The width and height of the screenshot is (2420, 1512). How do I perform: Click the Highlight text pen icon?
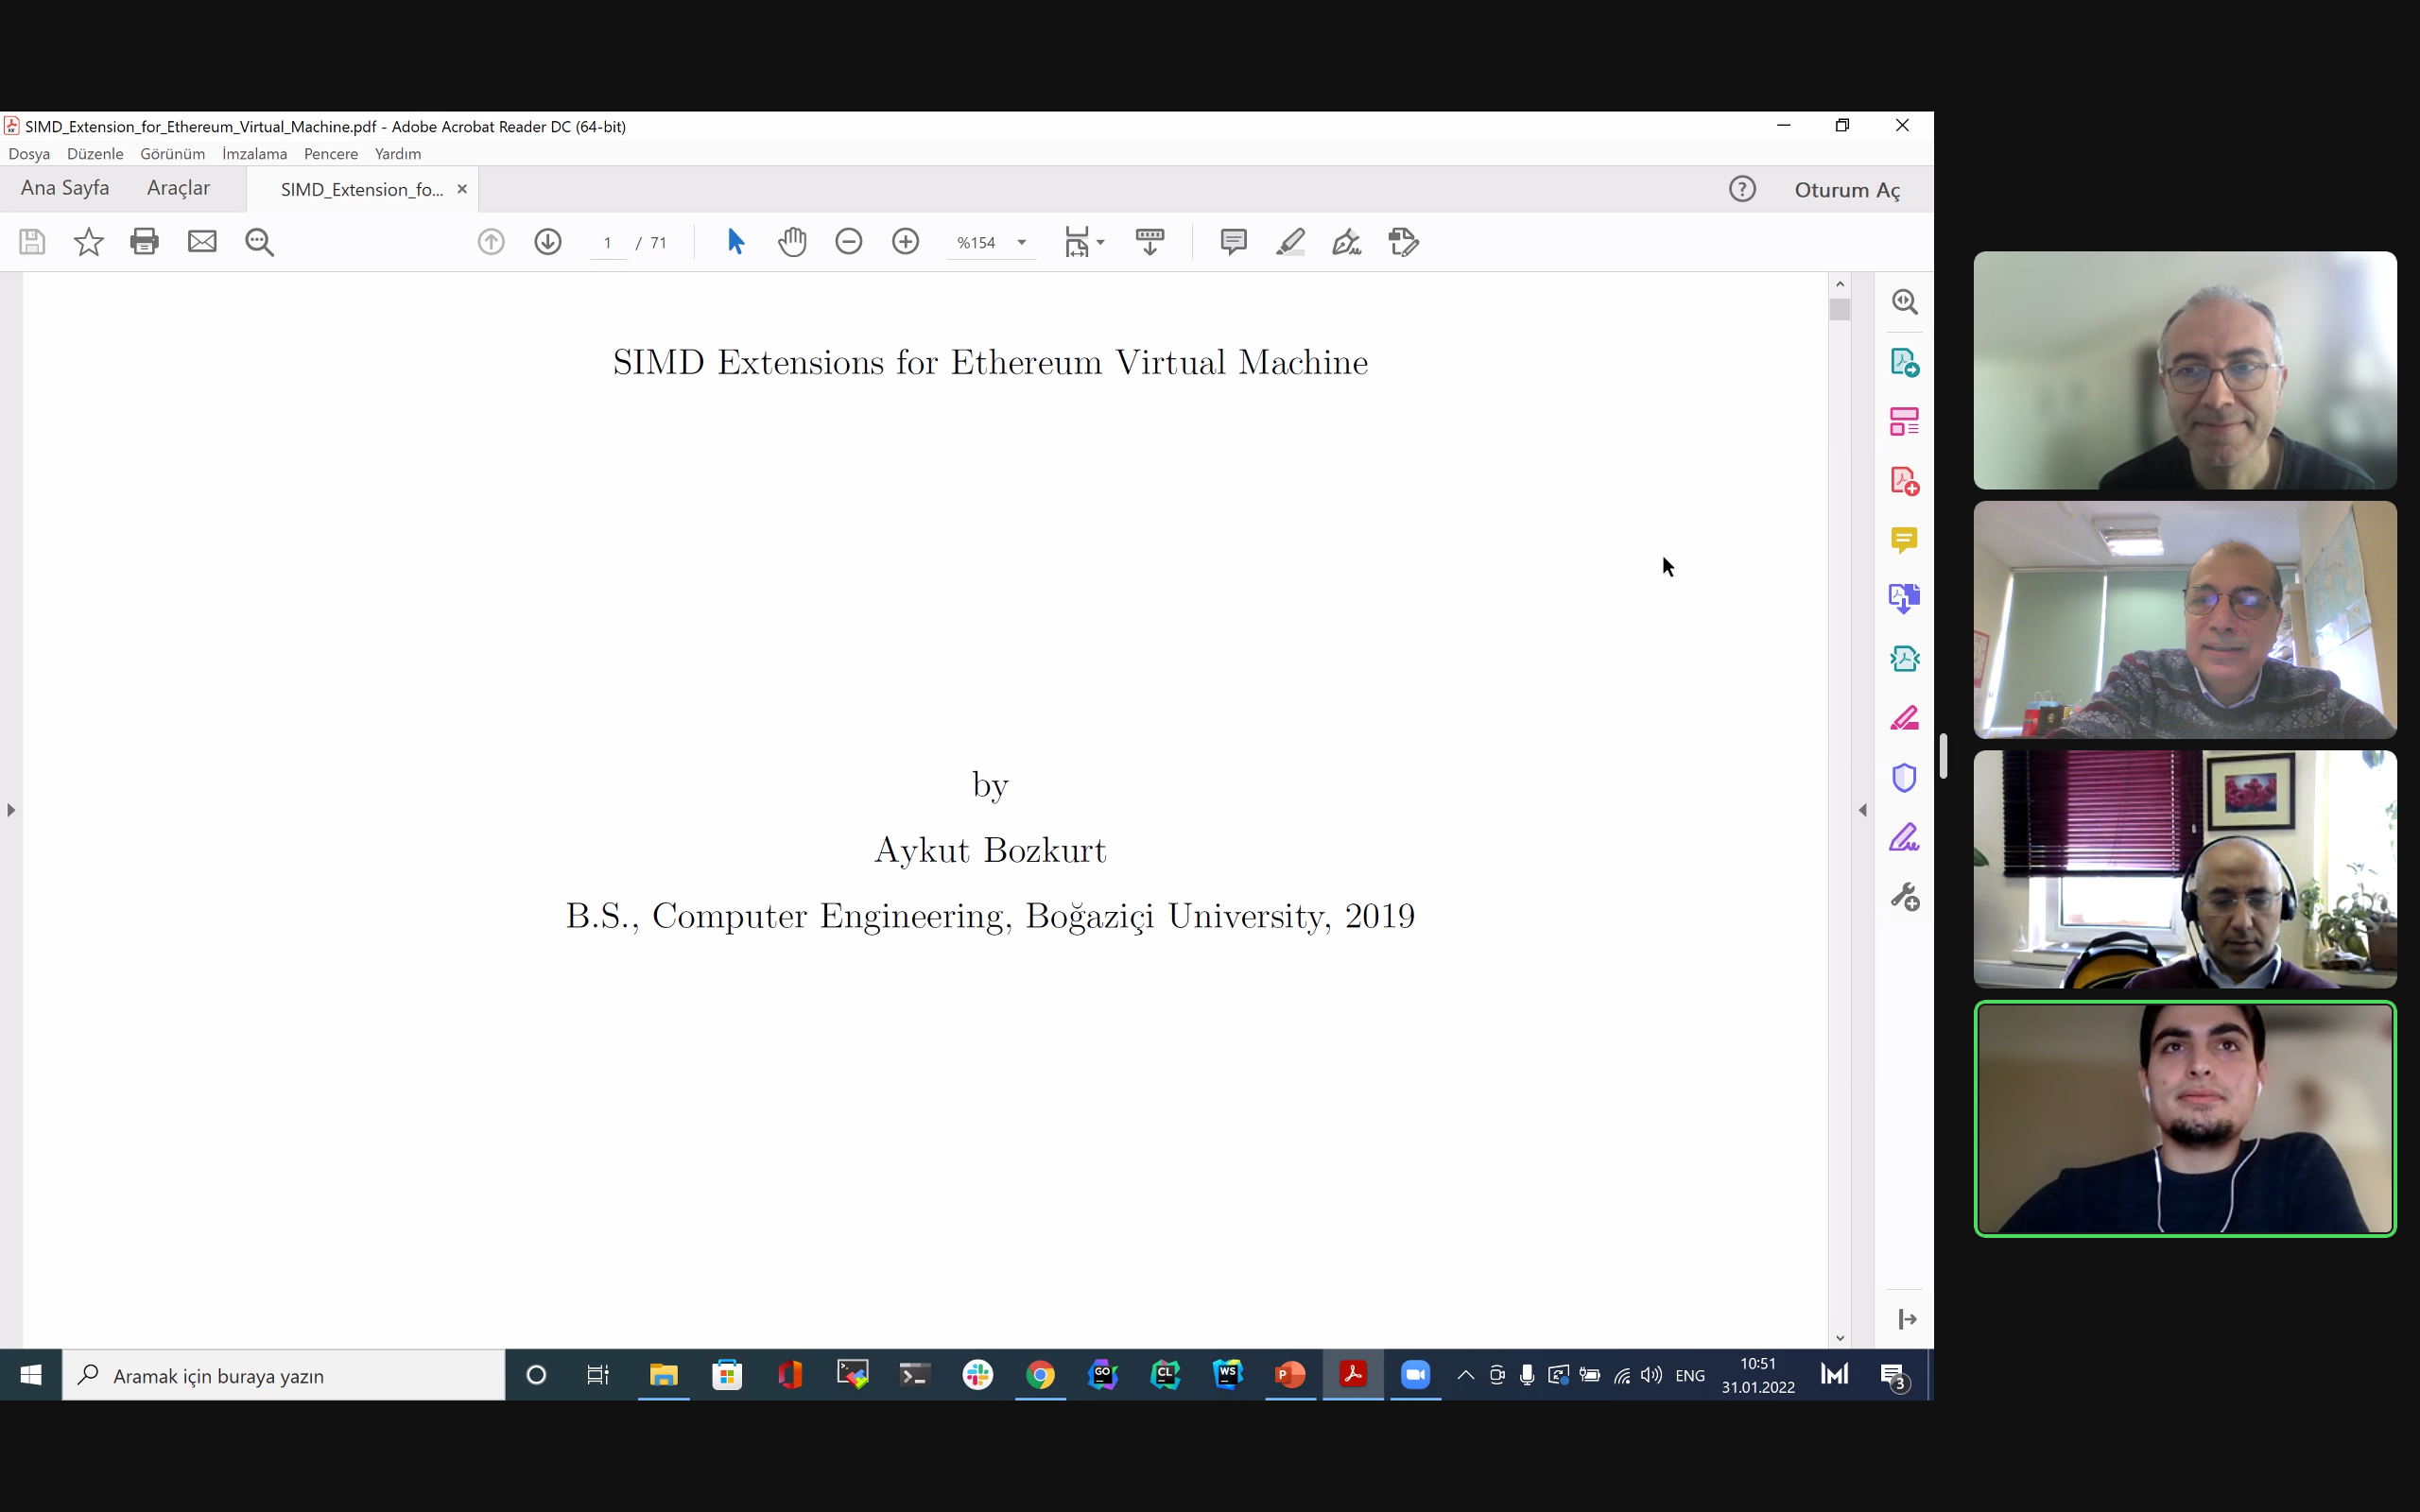1290,242
